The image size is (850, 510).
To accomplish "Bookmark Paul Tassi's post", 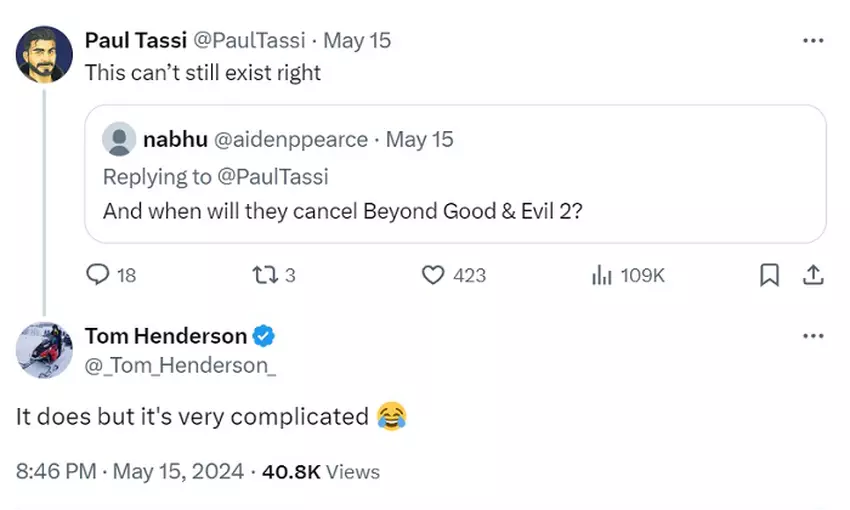I will (769, 275).
